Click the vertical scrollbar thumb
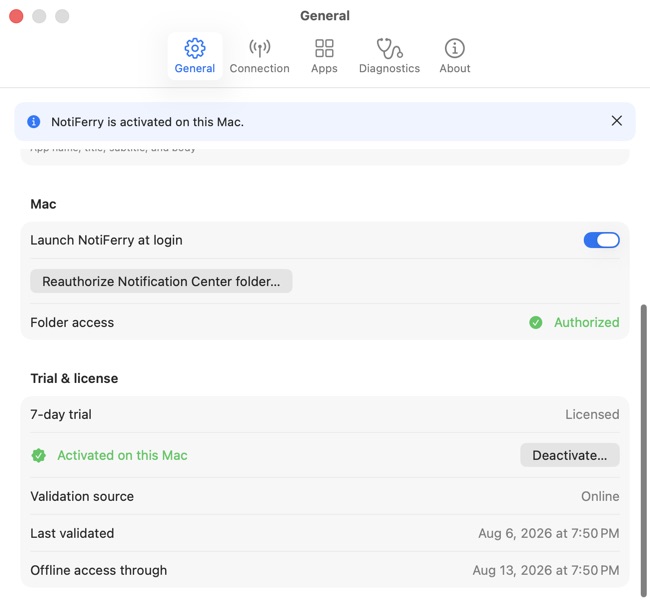 click(643, 451)
